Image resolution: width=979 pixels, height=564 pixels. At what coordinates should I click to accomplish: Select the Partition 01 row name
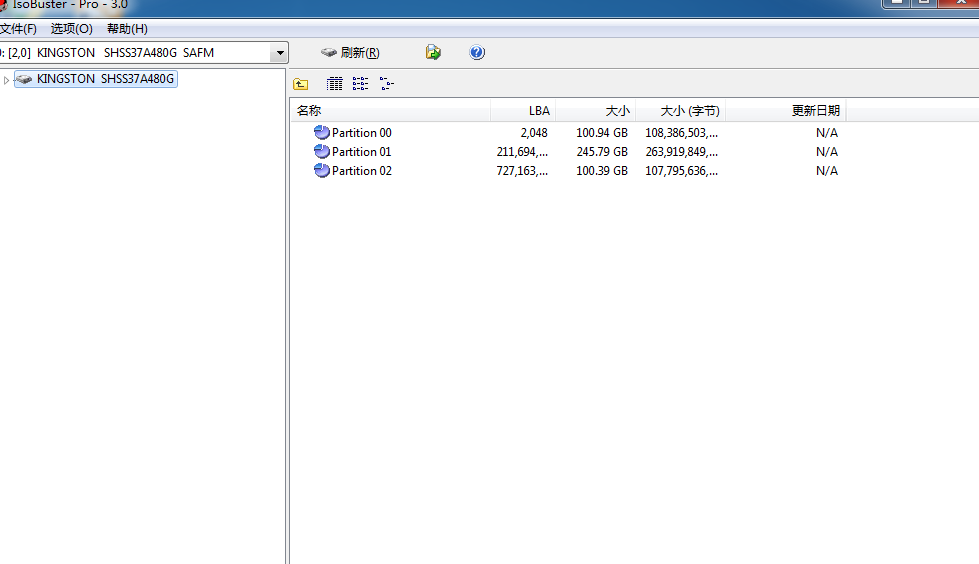362,151
